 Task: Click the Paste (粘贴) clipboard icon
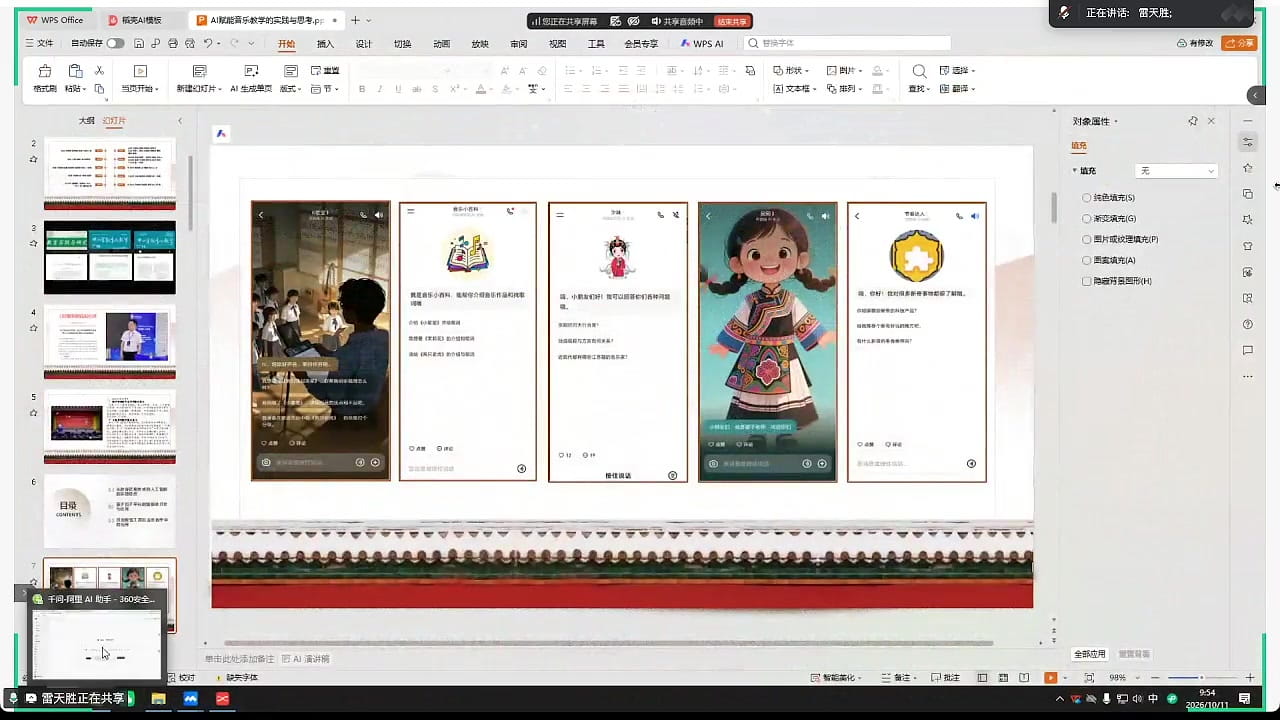tap(75, 71)
